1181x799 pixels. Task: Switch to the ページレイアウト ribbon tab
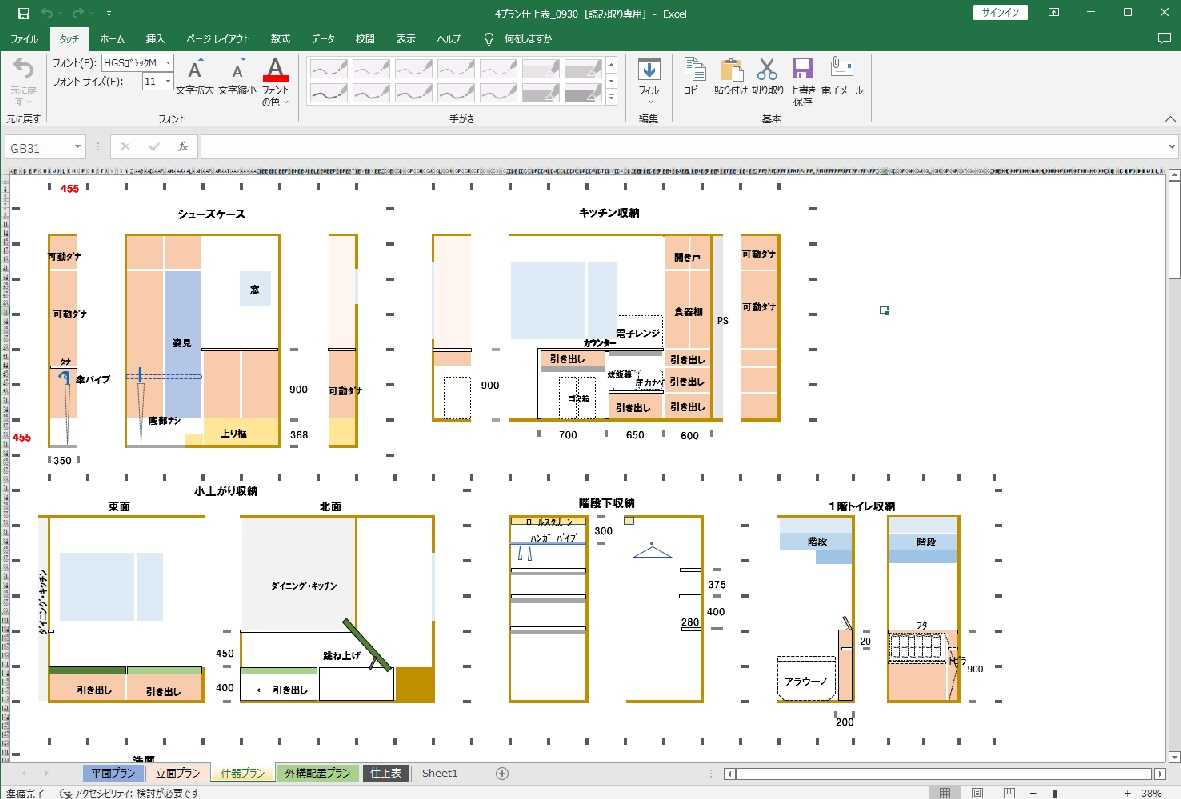(x=217, y=38)
